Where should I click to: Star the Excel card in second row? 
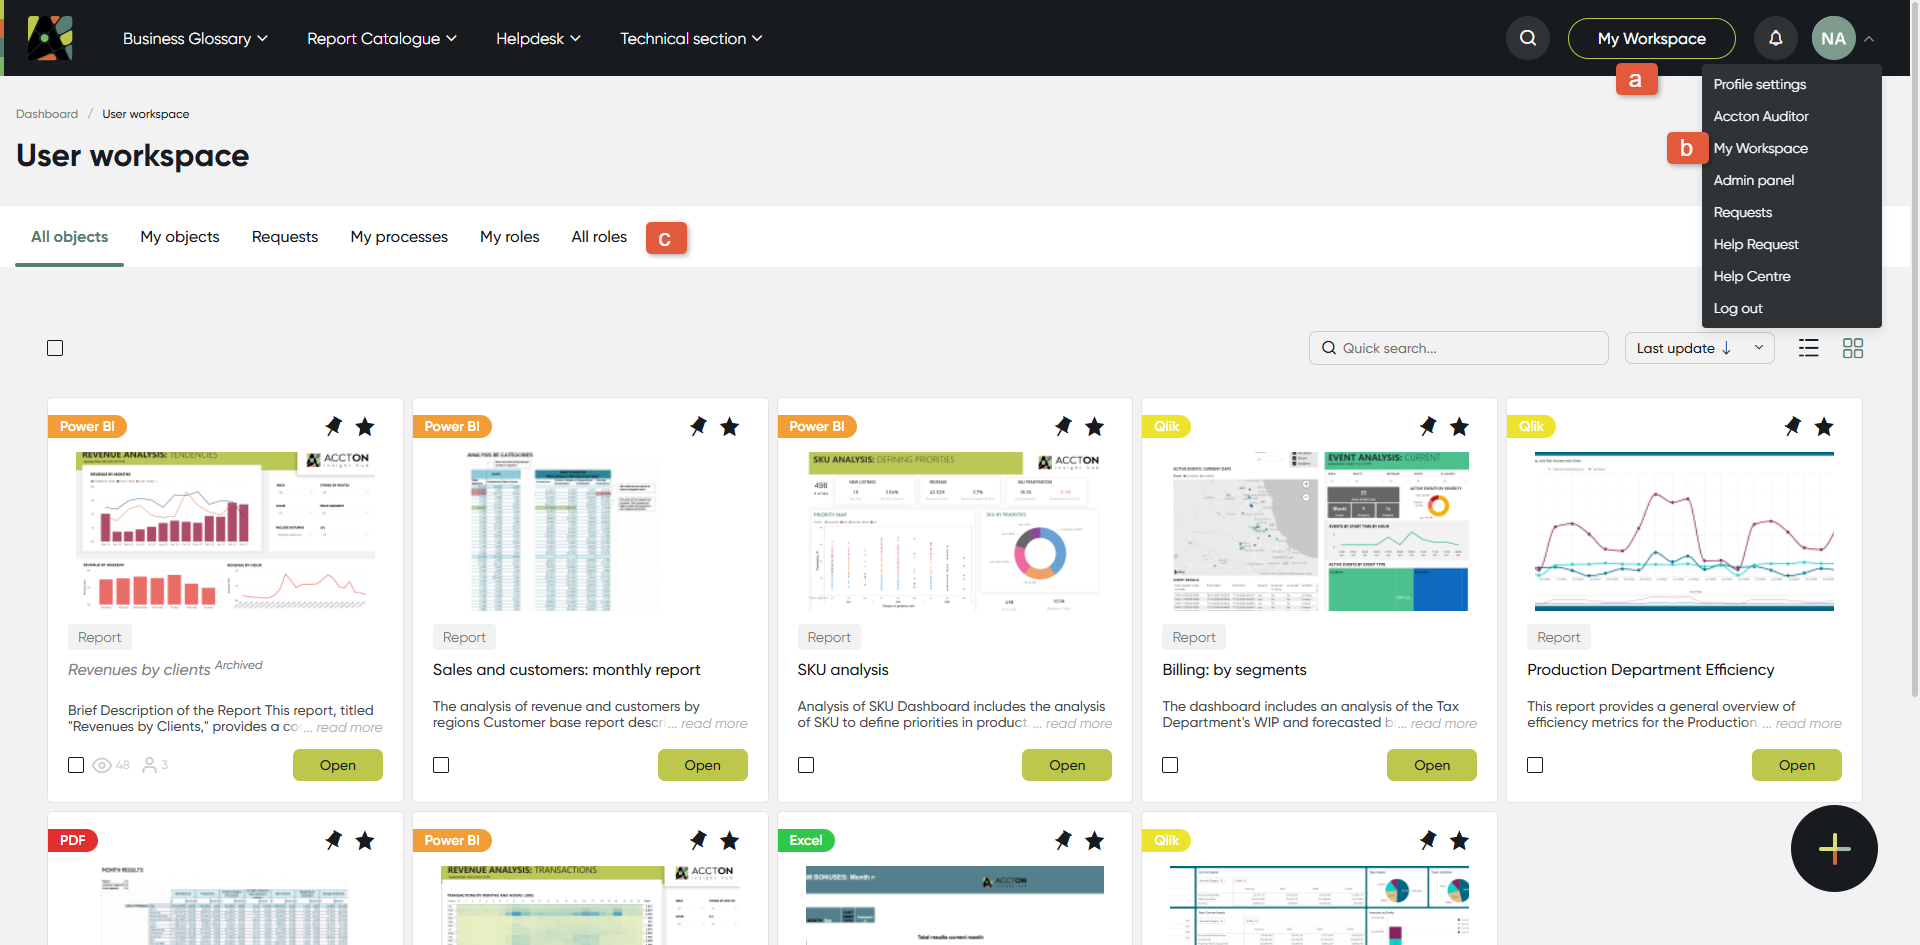click(1095, 841)
